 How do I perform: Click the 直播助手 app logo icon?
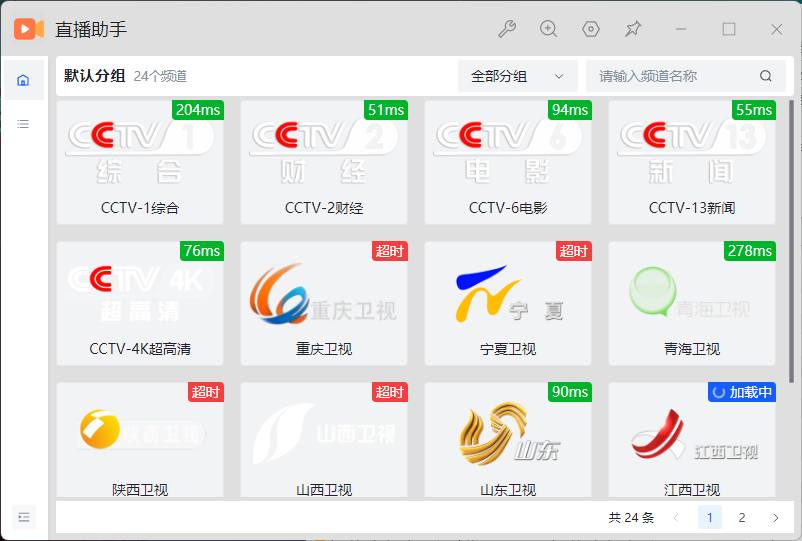[29, 29]
